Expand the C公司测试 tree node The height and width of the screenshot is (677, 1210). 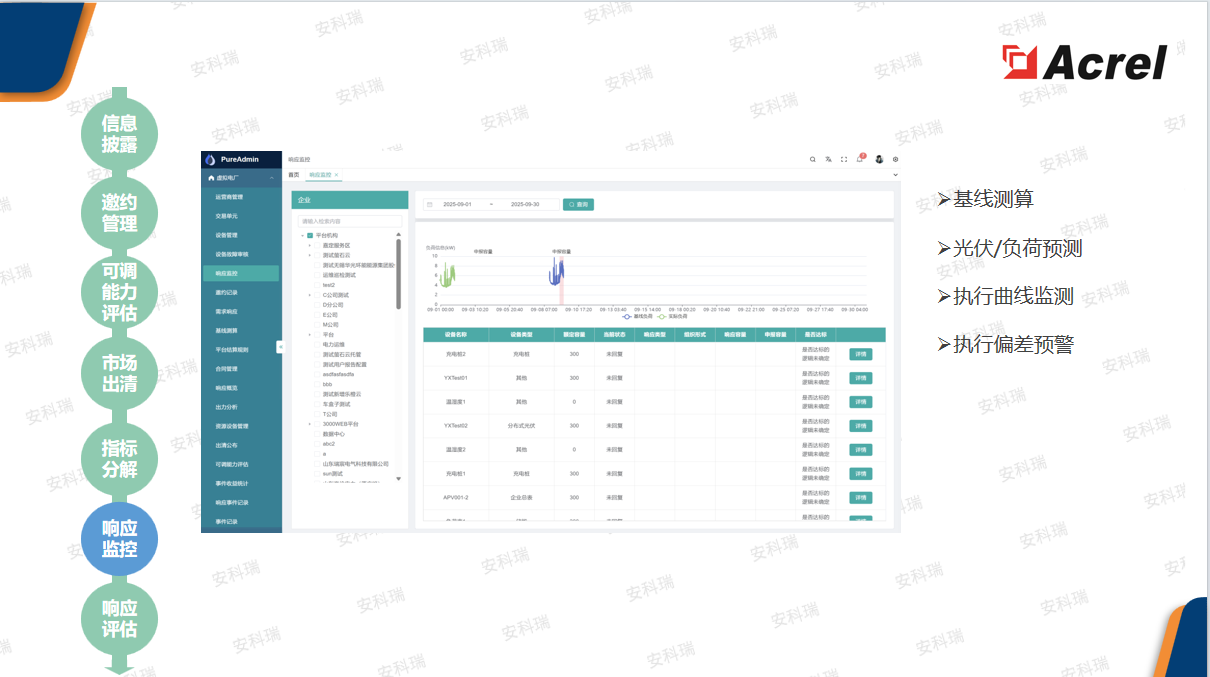pyautogui.click(x=310, y=295)
